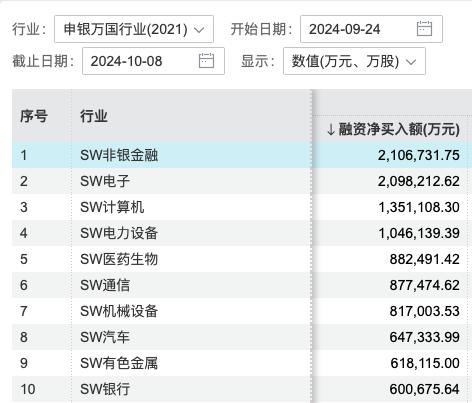472x403 pixels.
Task: Expand the 申银万国行业(2021) industry dropdown
Action: click(134, 29)
